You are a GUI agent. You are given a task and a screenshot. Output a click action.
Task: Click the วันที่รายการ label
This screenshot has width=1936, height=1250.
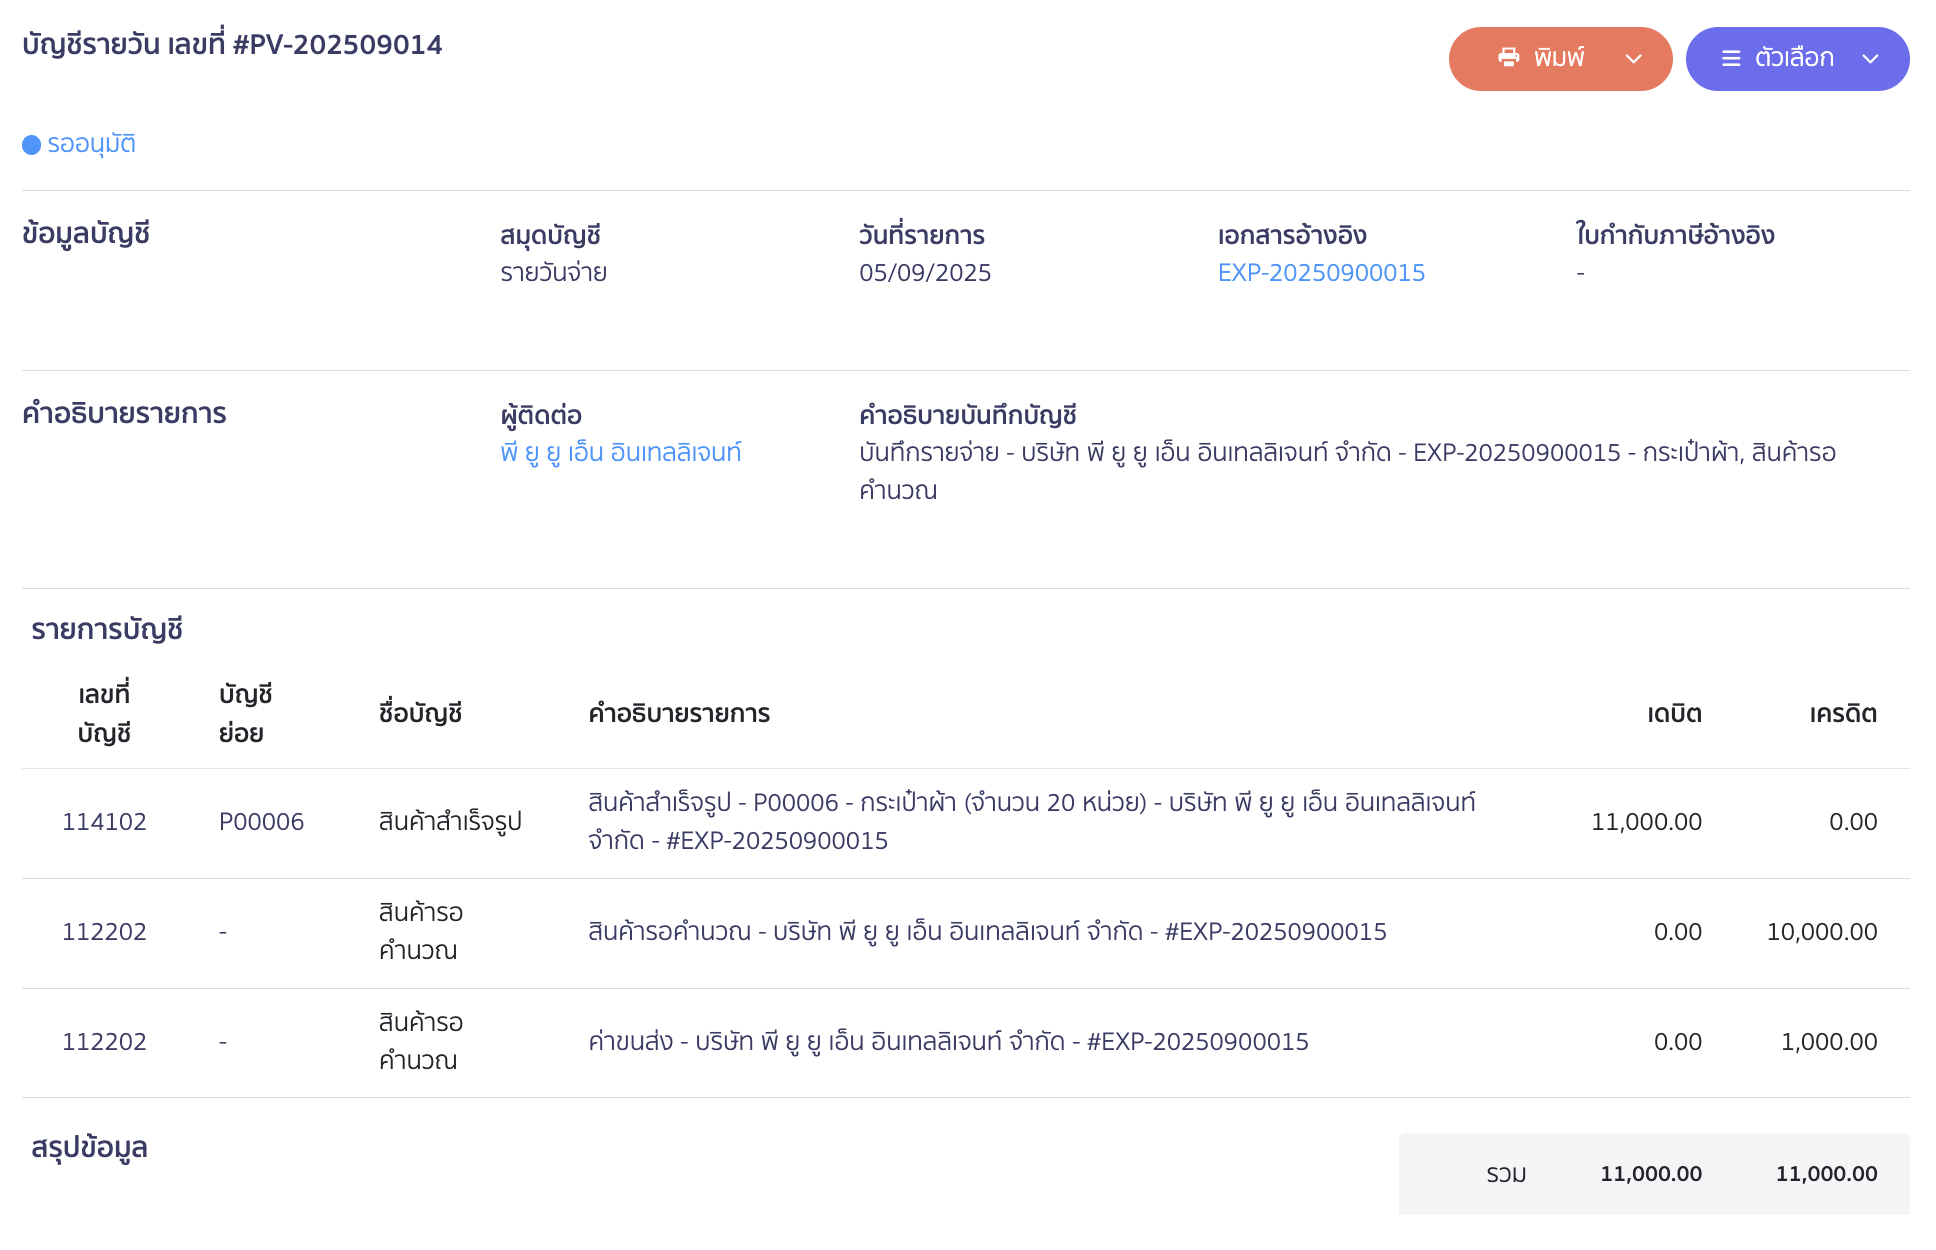[x=922, y=236]
